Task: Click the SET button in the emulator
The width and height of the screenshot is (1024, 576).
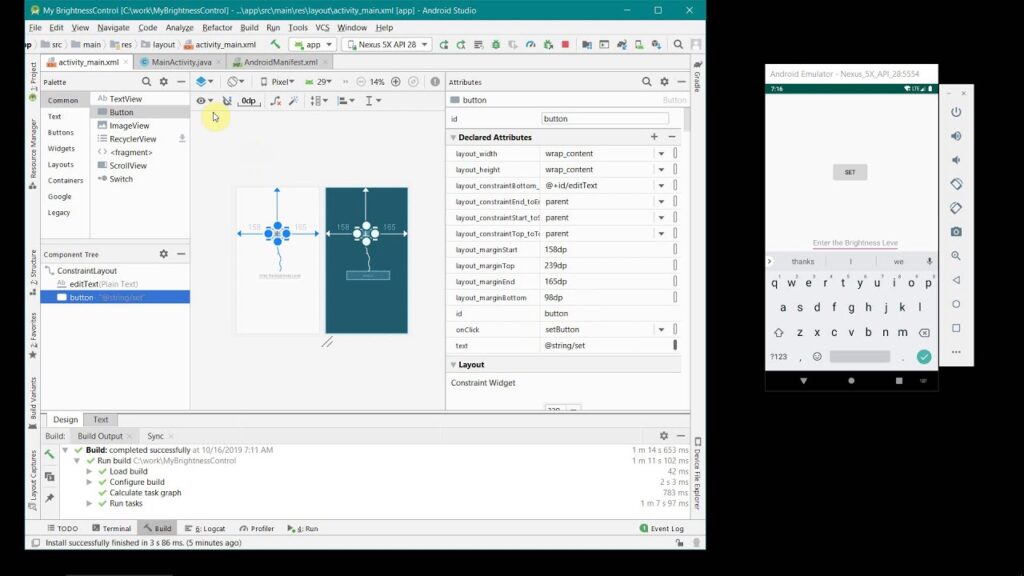Action: (850, 172)
